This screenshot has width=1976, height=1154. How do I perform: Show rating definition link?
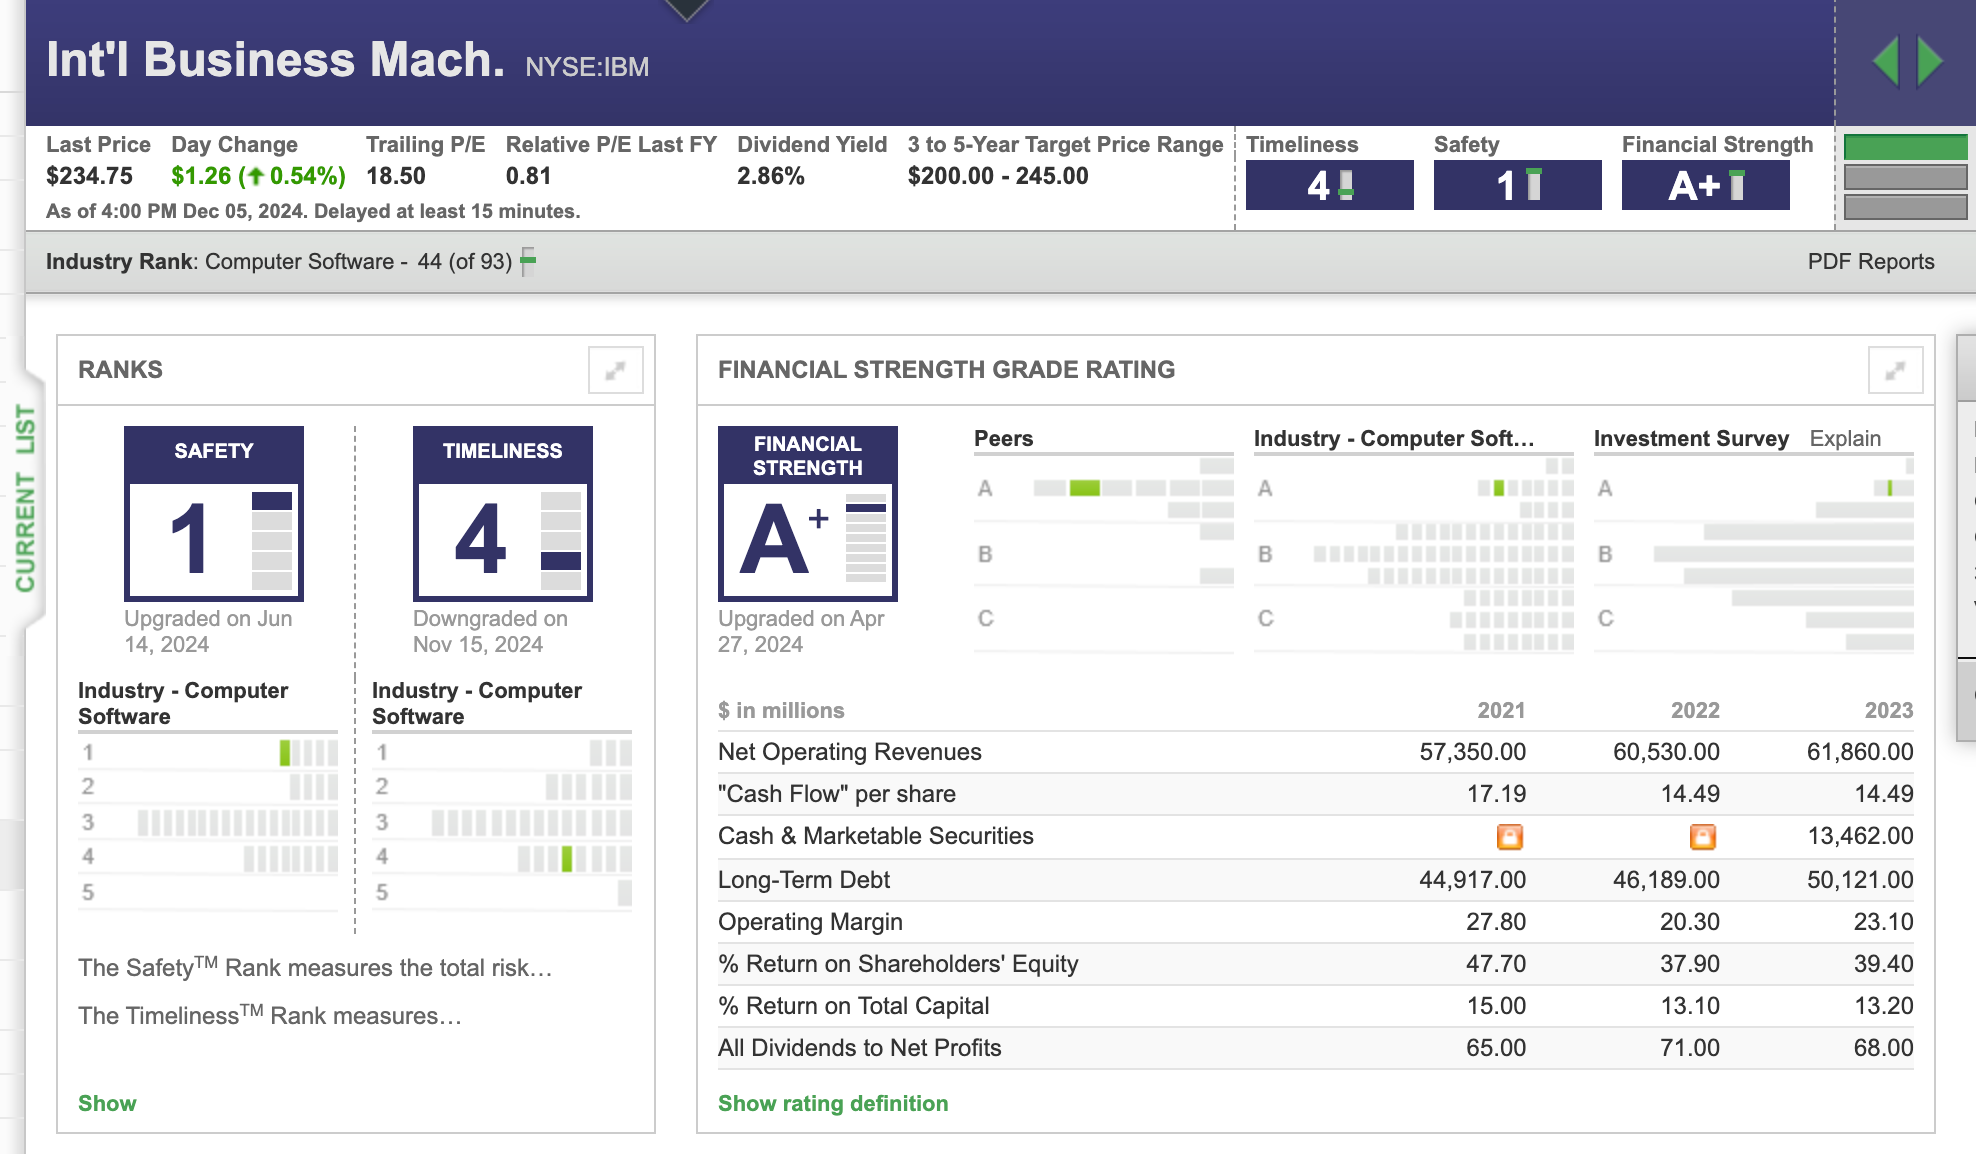833,1103
